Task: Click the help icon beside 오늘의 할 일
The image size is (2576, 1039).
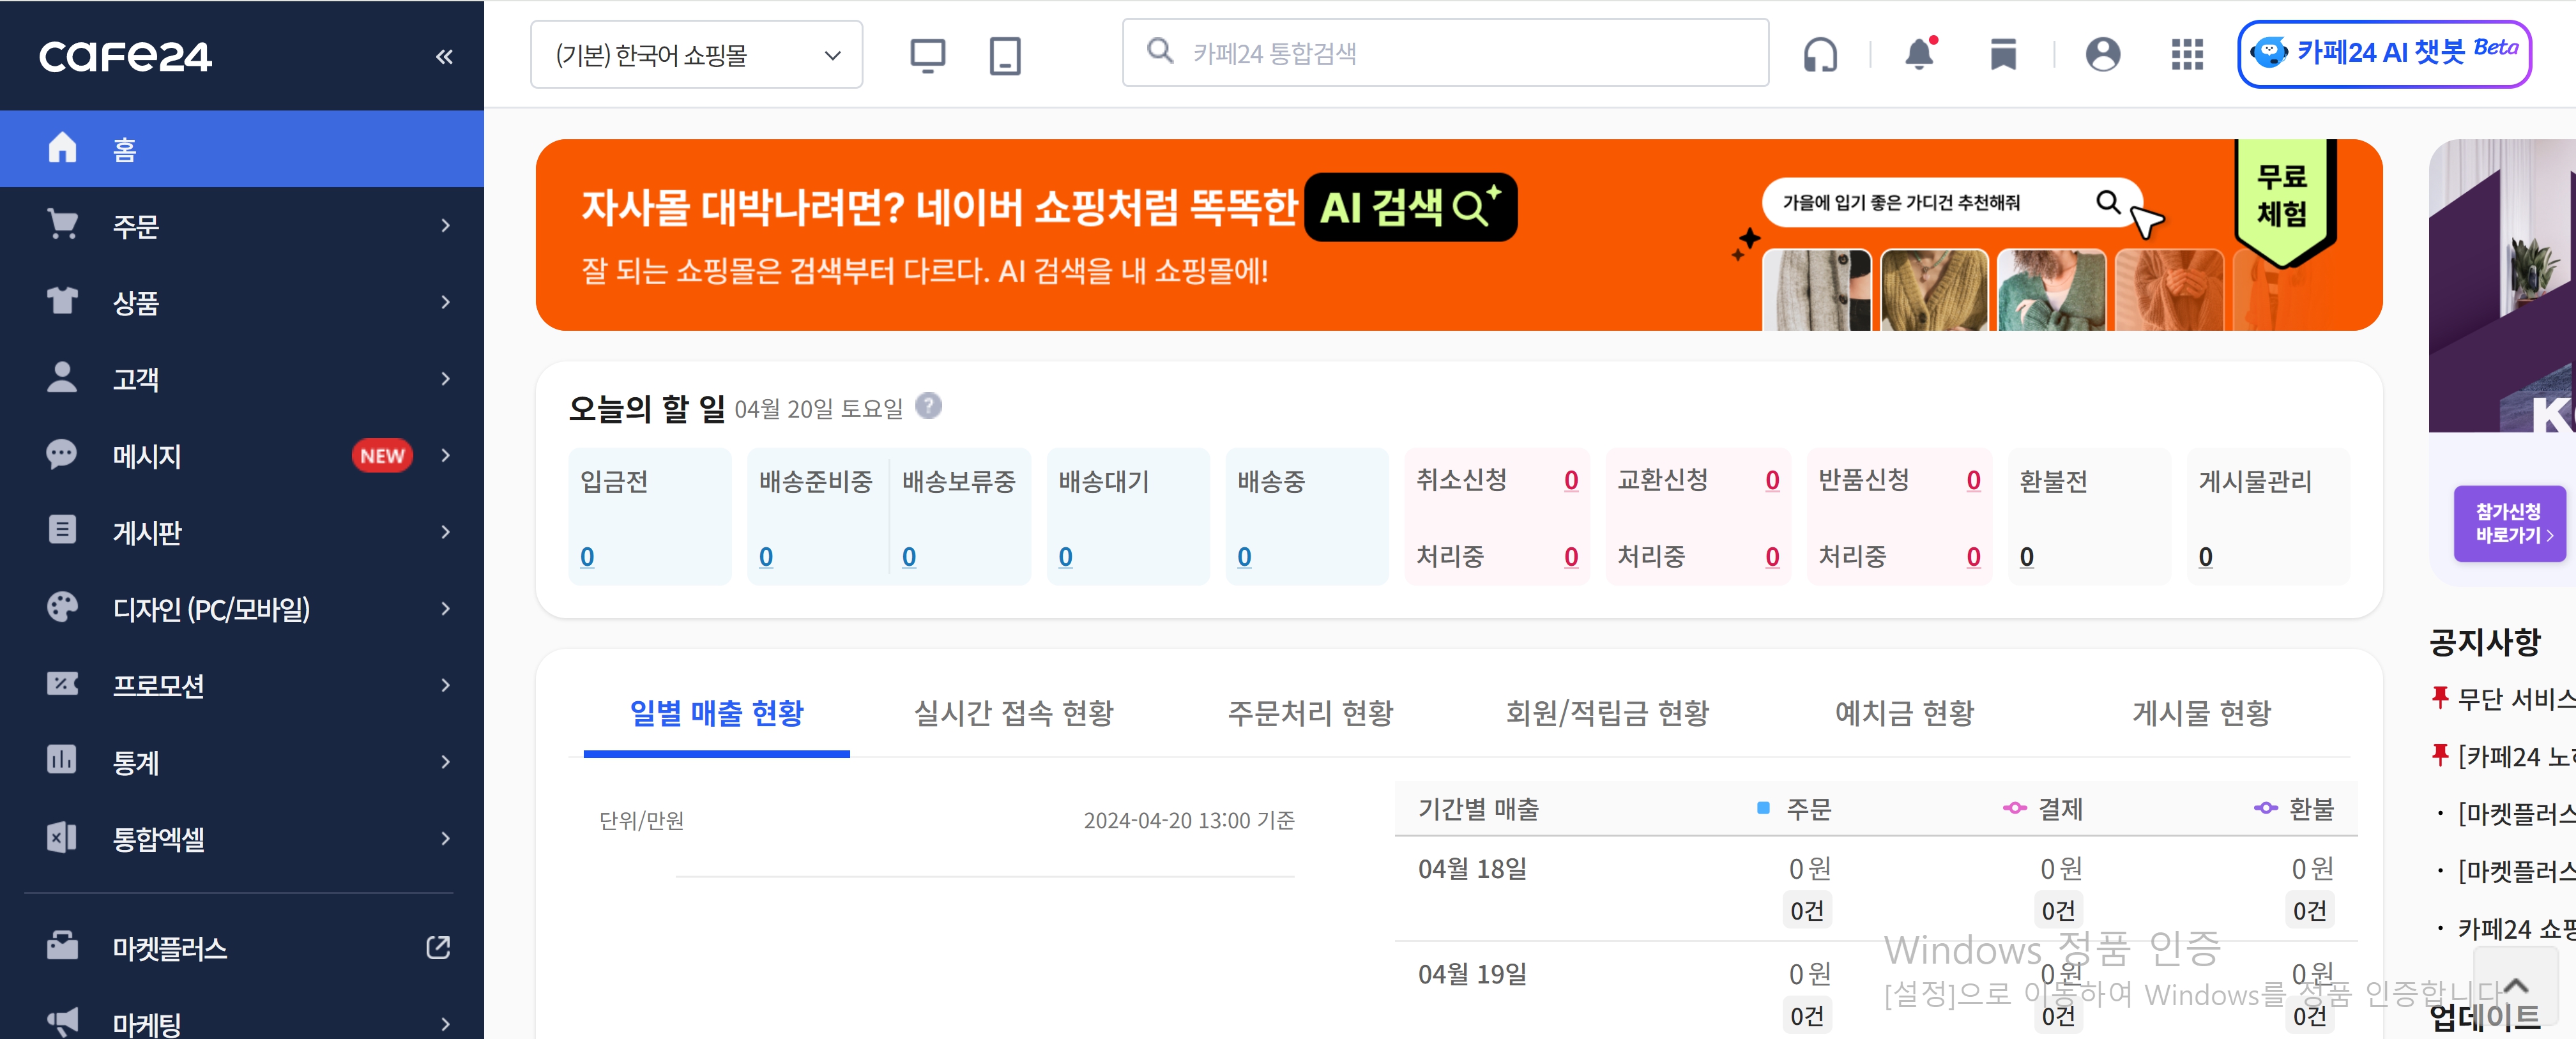Action: 928,406
